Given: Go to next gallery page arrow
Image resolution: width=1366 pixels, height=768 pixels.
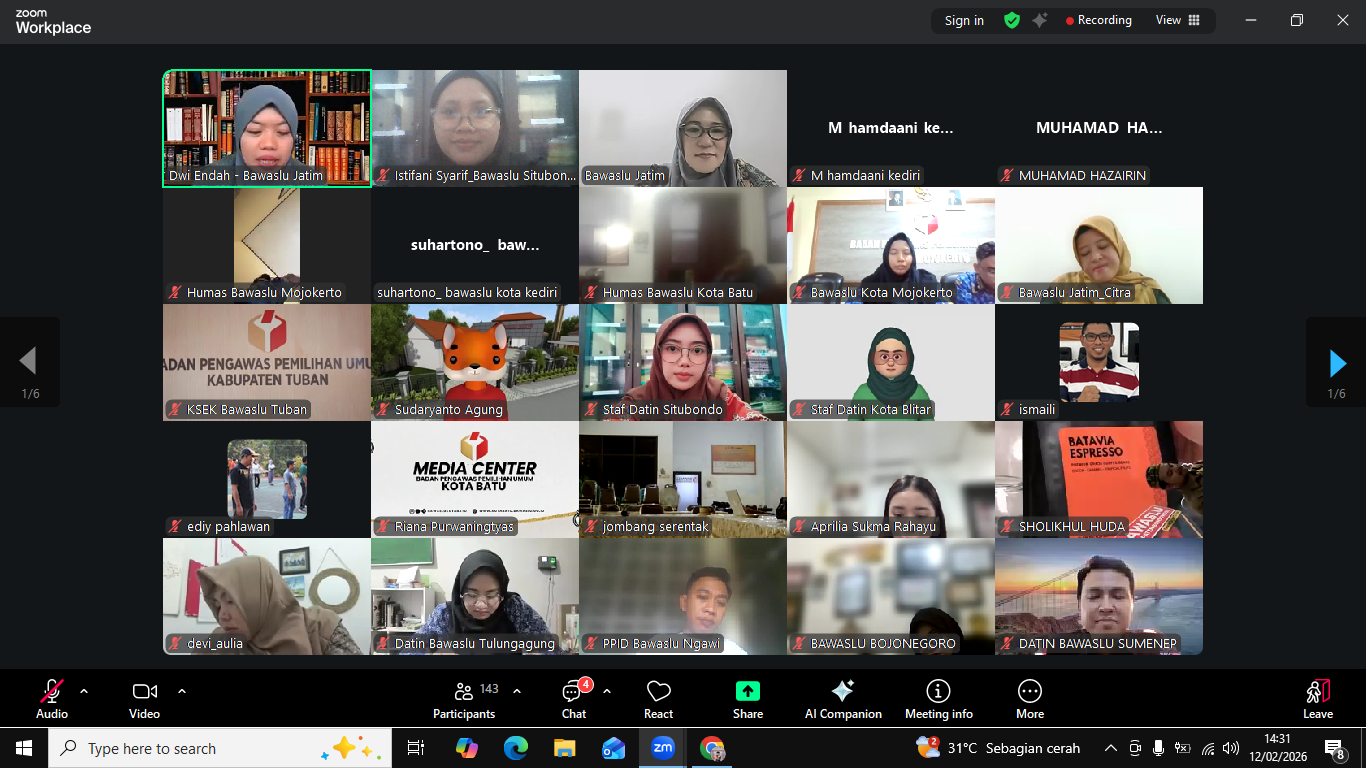Looking at the screenshot, I should [x=1337, y=363].
